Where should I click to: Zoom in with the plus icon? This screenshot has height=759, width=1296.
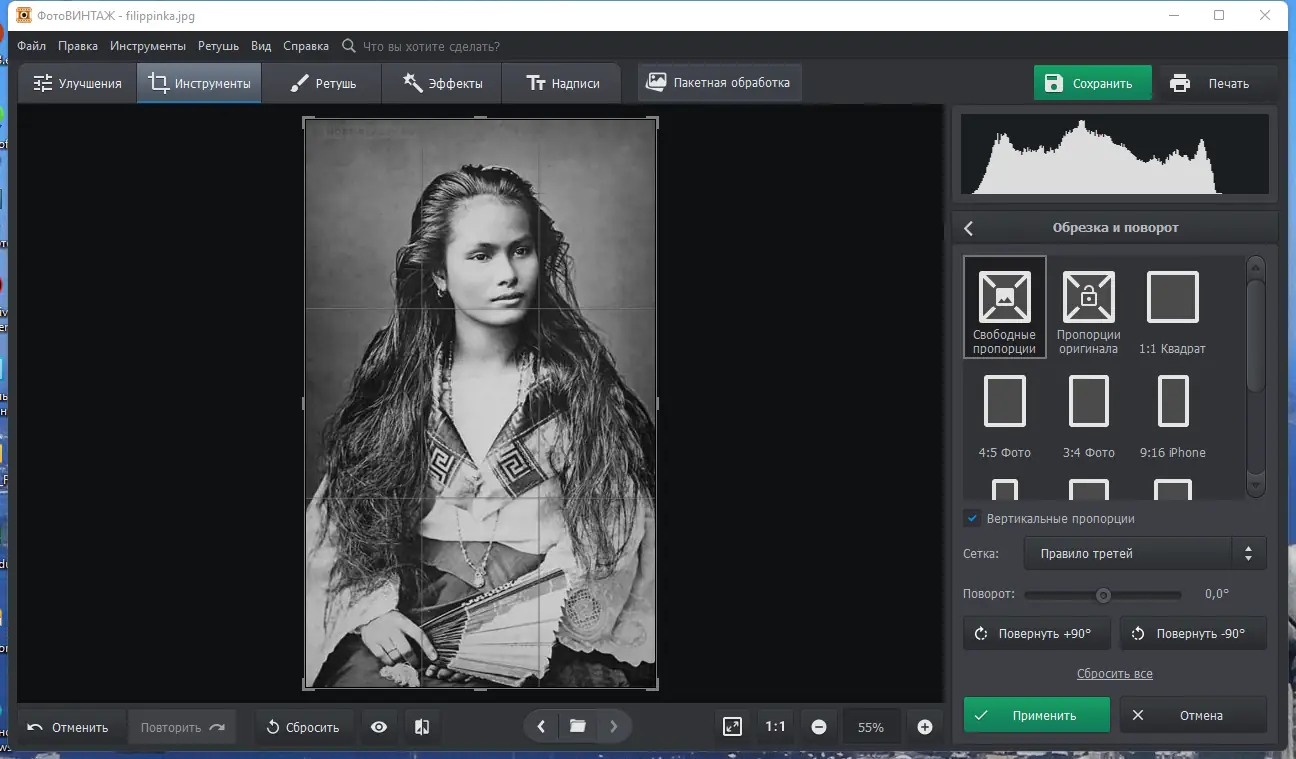coord(924,727)
